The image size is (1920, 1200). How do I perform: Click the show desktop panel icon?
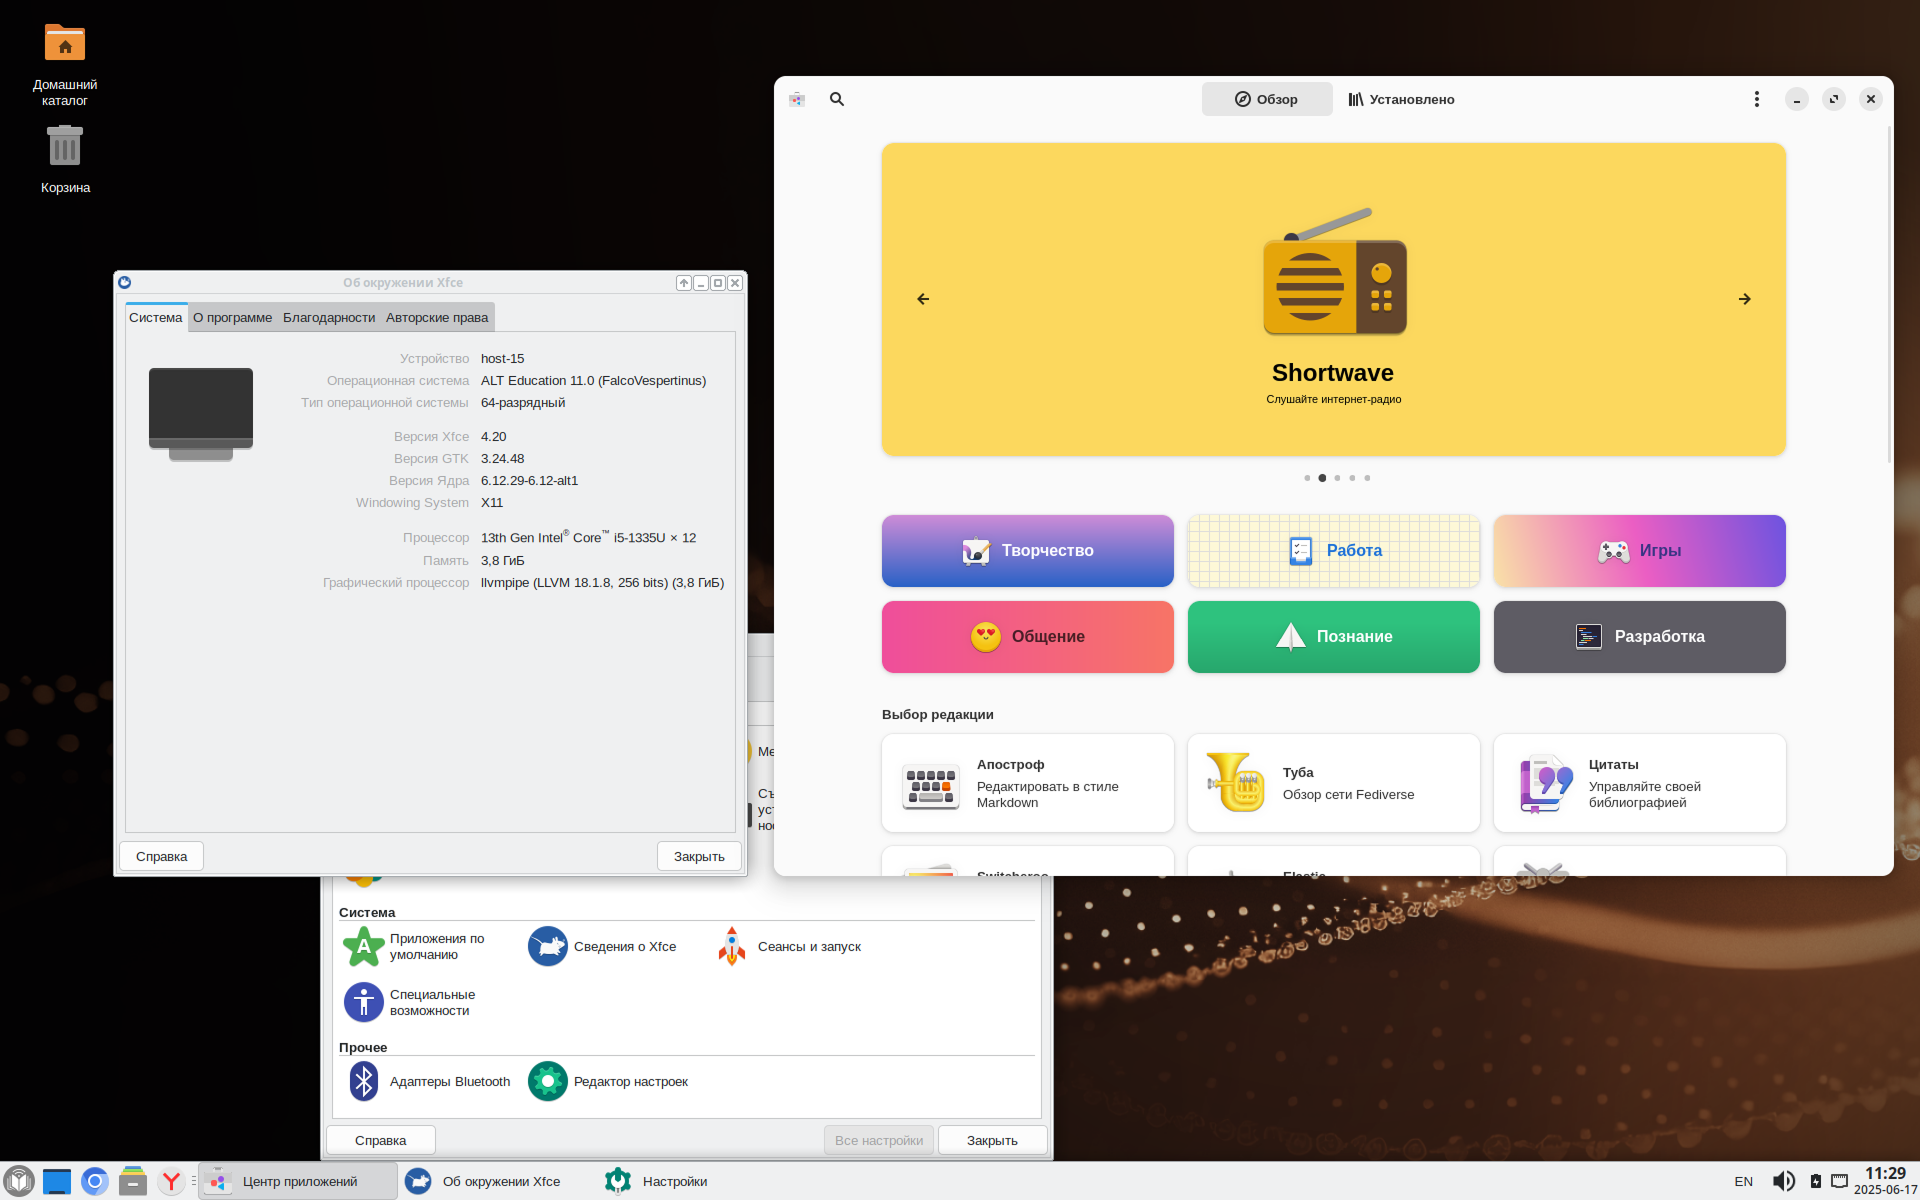coord(57,1181)
